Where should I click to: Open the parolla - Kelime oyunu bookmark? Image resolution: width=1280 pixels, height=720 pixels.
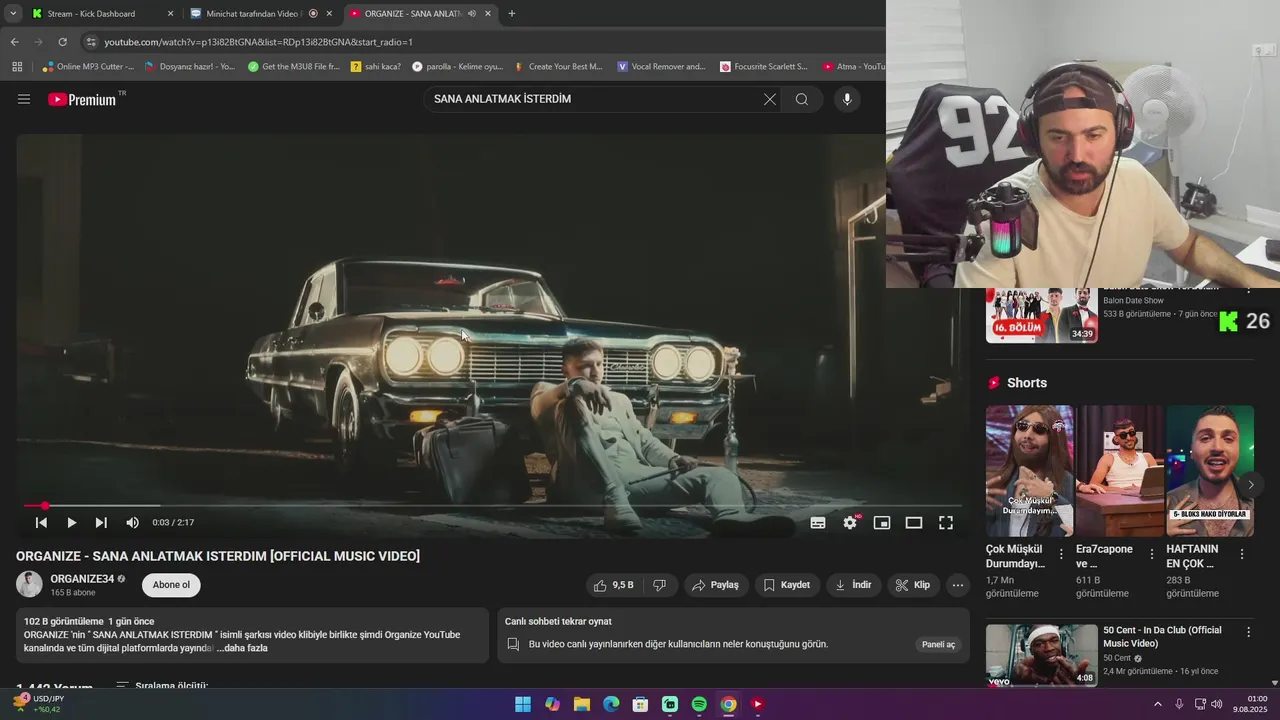point(458,67)
